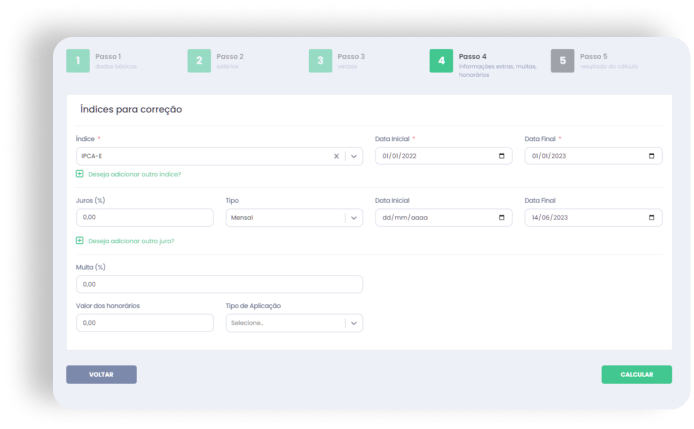This screenshot has height=429, width=694.
Task: Open the Tipo de Aplicação dropdown
Action: 353,323
